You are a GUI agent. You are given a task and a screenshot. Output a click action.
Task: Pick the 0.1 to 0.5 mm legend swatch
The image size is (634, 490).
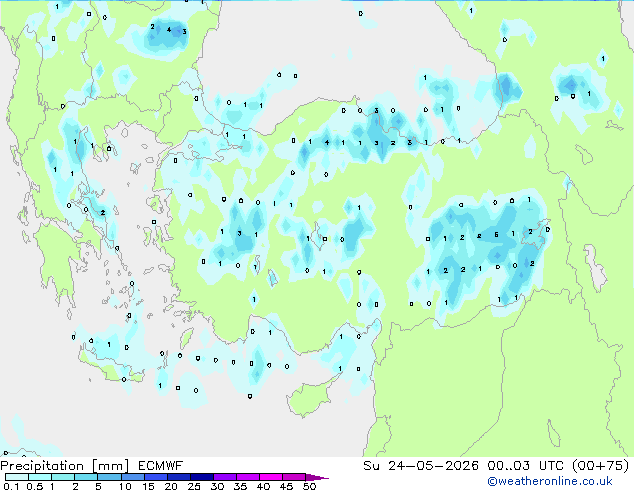[x=17, y=477]
